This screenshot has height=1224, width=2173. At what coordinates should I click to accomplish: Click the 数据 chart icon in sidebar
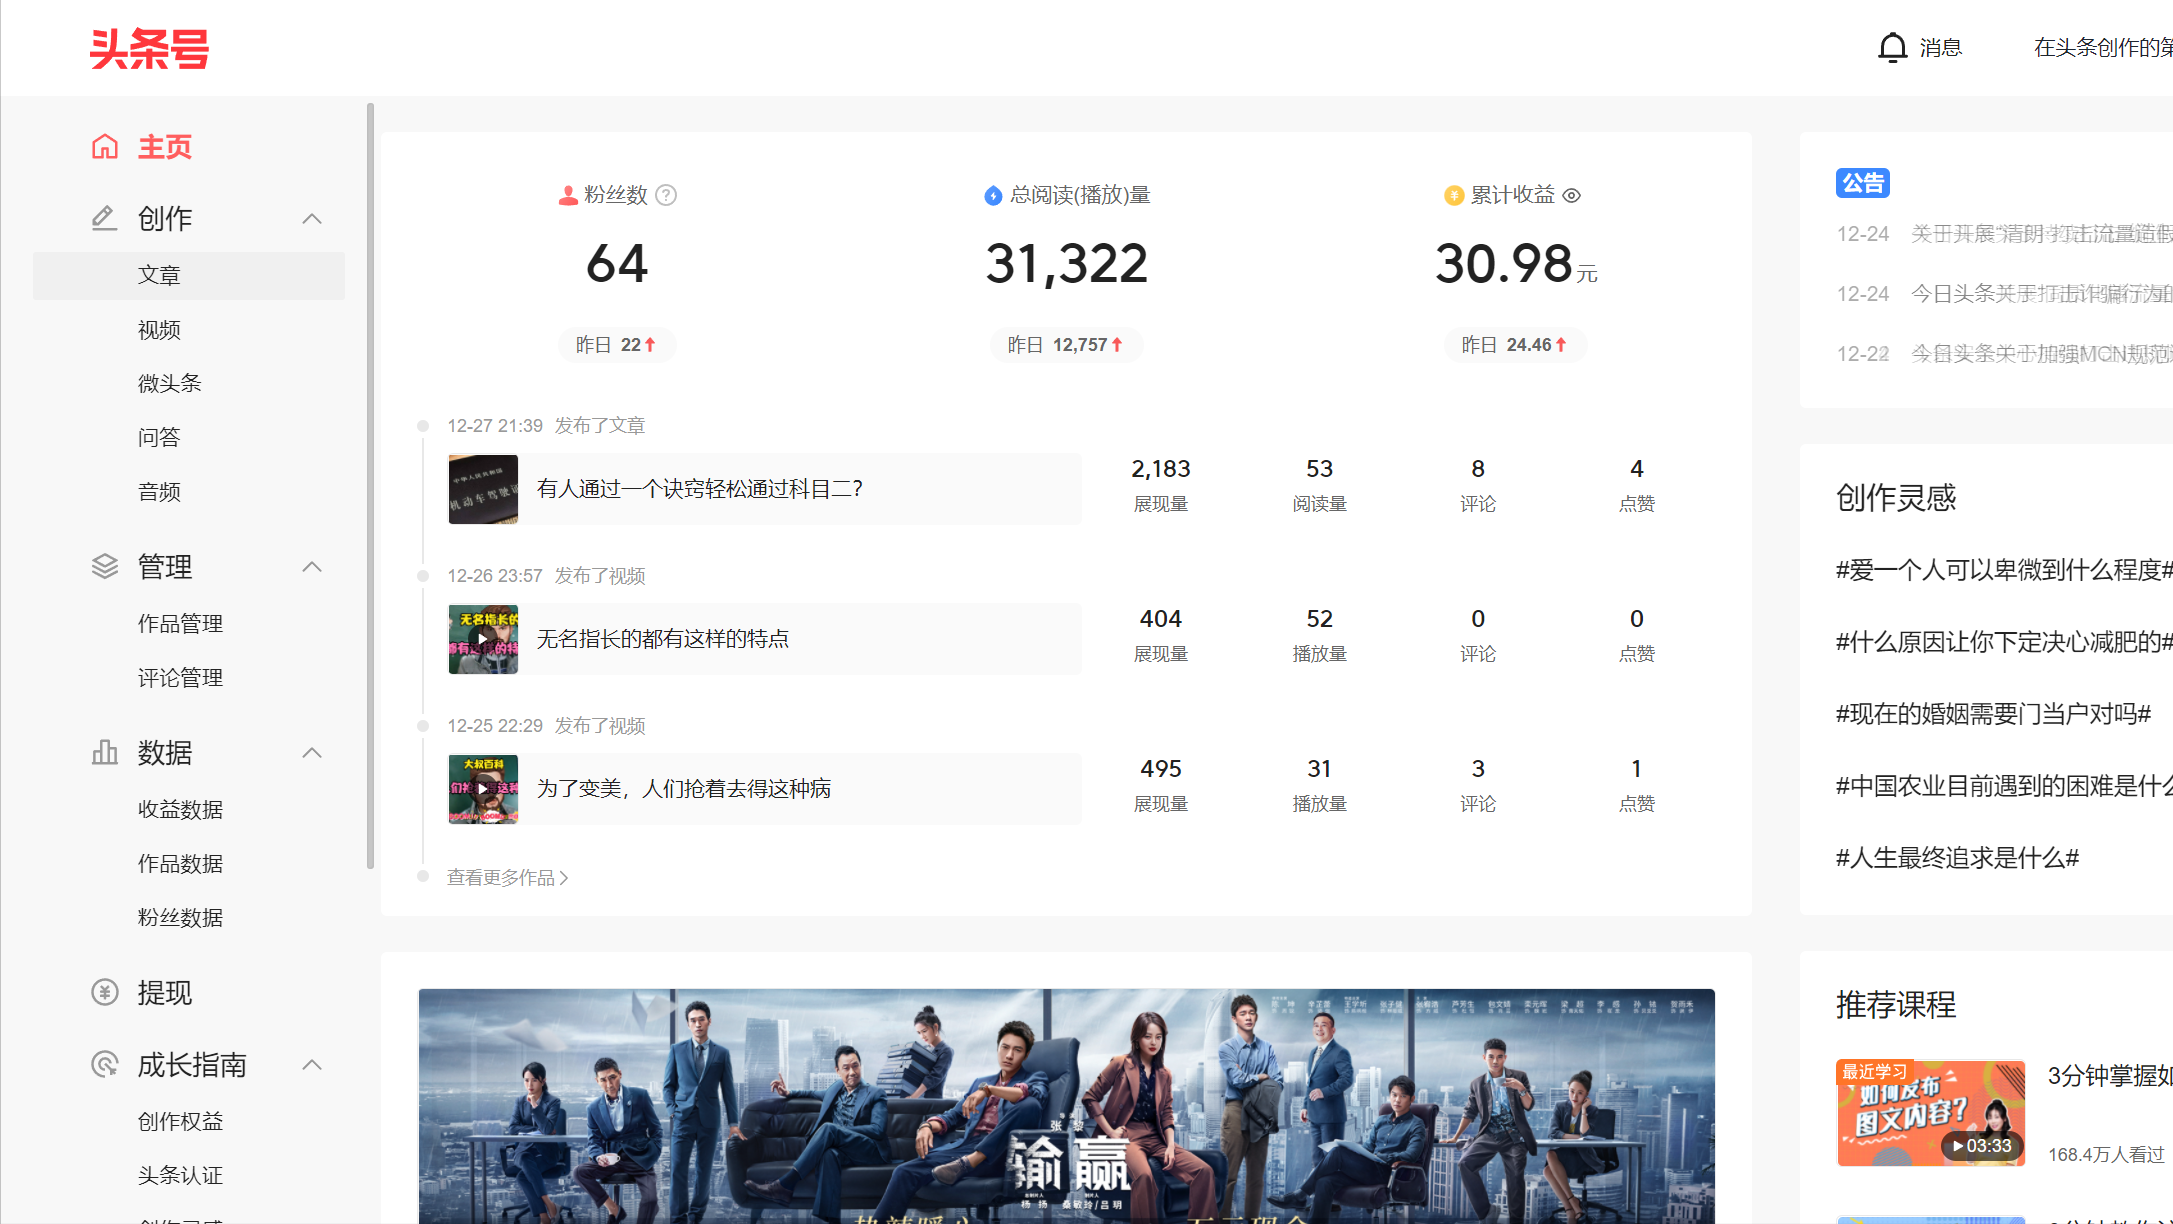tap(103, 752)
